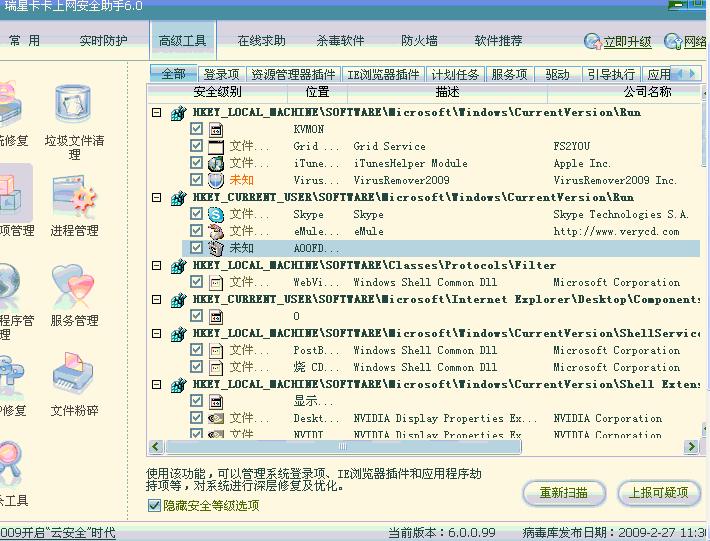Screen dimensions: 710x541
Task: Sort by 安全级别 column header
Action: pyautogui.click(x=217, y=92)
